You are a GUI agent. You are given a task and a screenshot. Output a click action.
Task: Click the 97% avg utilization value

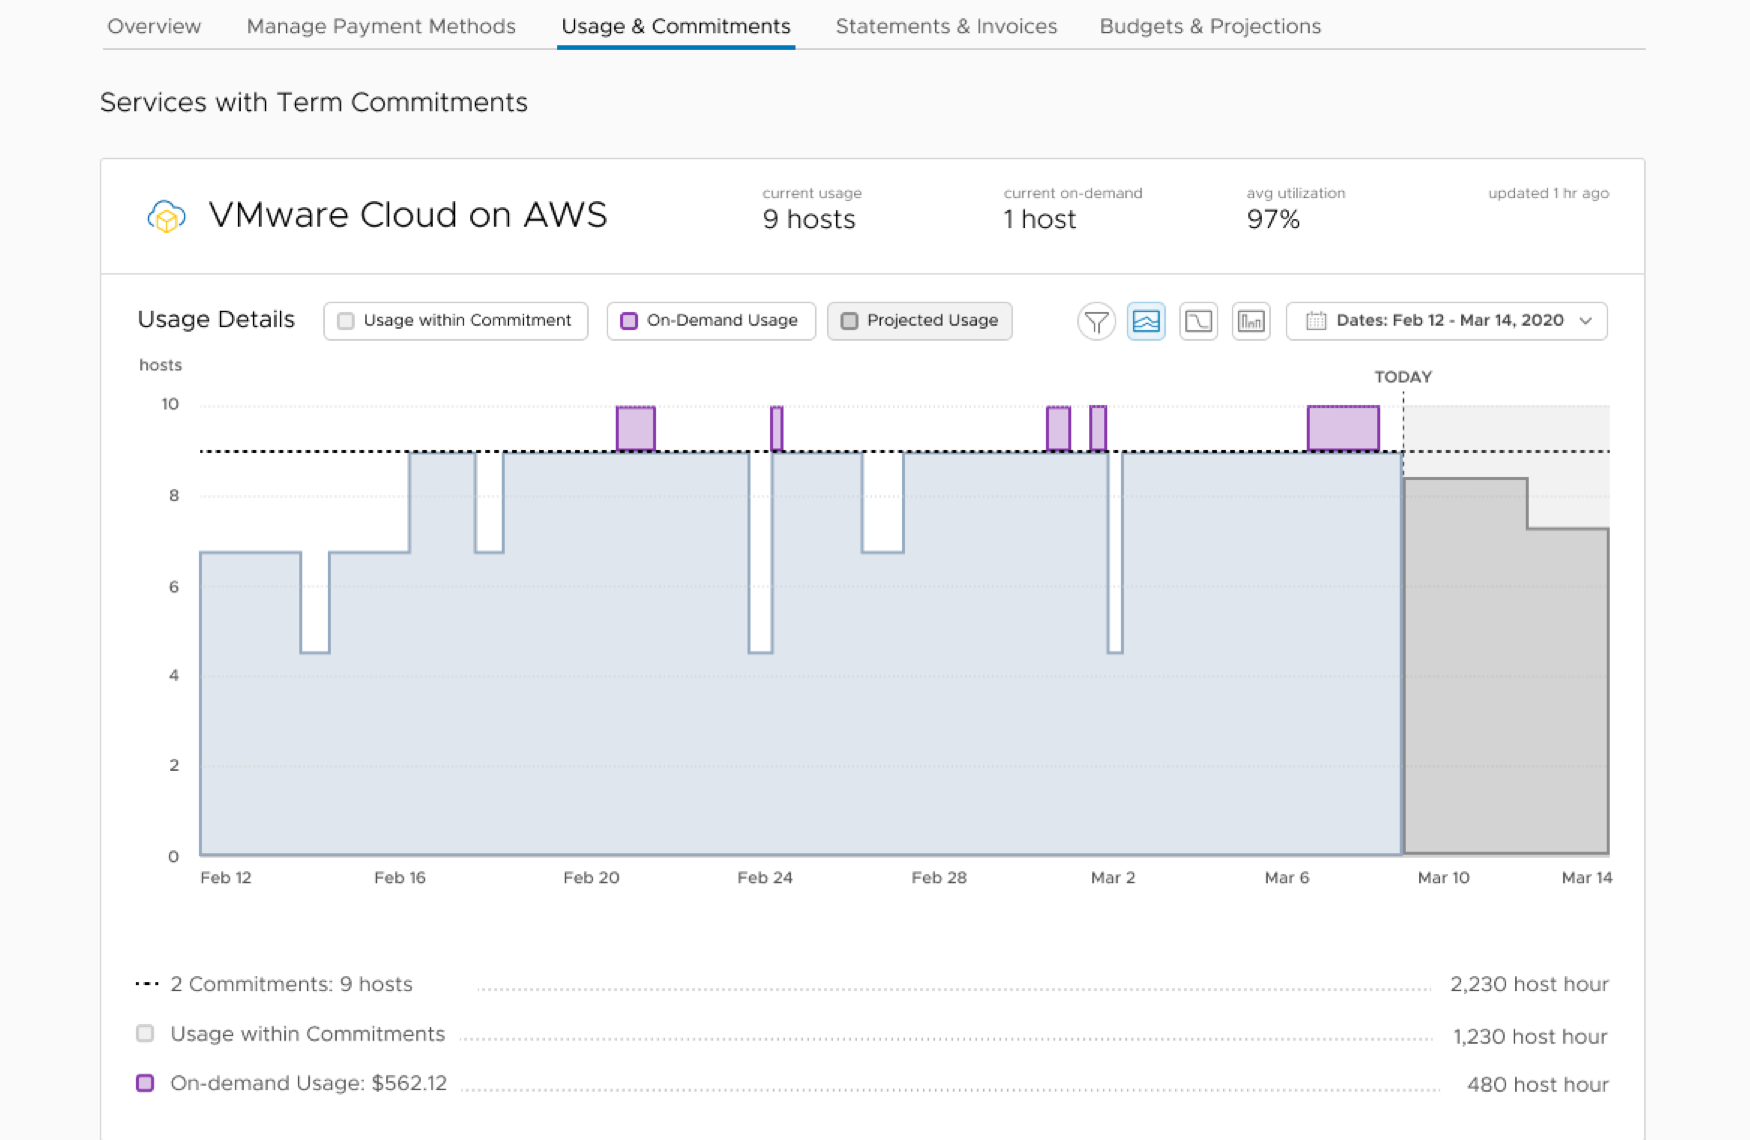pyautogui.click(x=1273, y=220)
